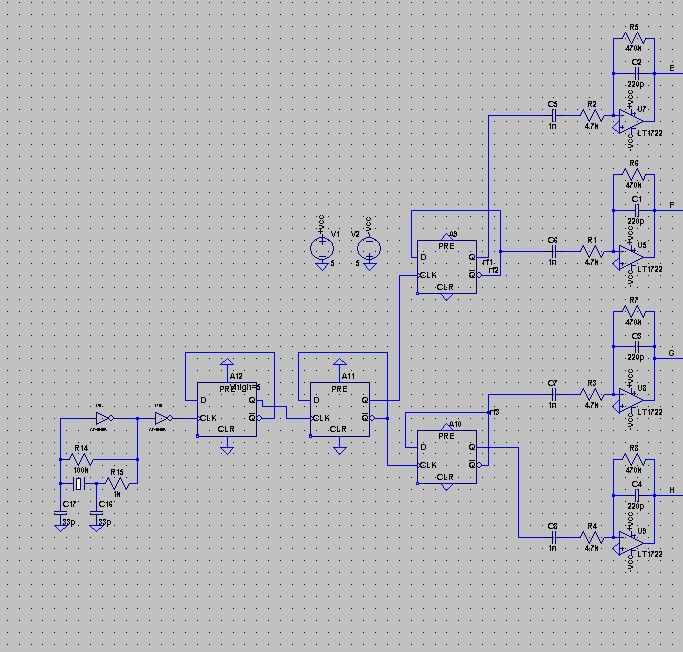The image size is (683, 652).
Task: Select the A11 D flip-flop block
Action: (x=340, y=409)
